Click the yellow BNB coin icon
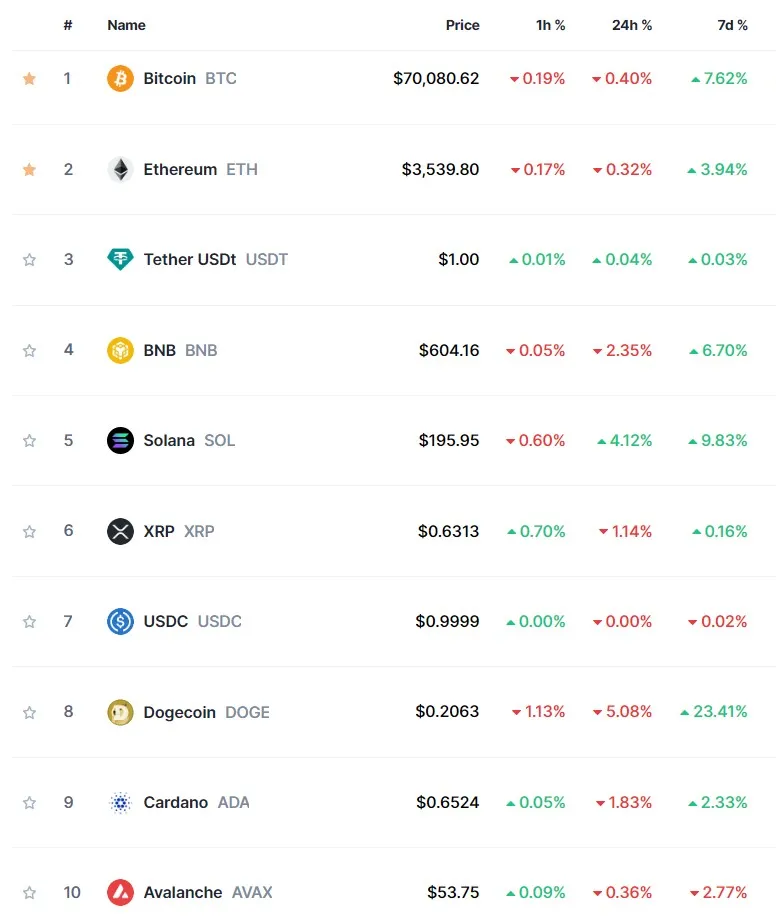776x921 pixels. tap(120, 351)
